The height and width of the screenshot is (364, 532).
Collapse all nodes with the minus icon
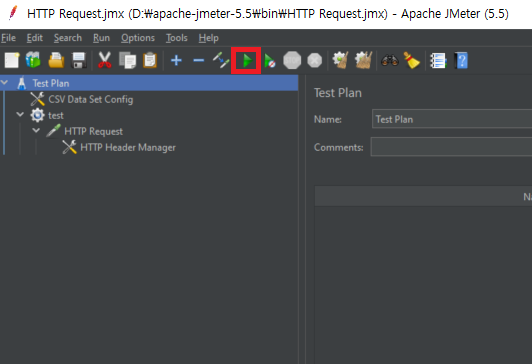(198, 61)
